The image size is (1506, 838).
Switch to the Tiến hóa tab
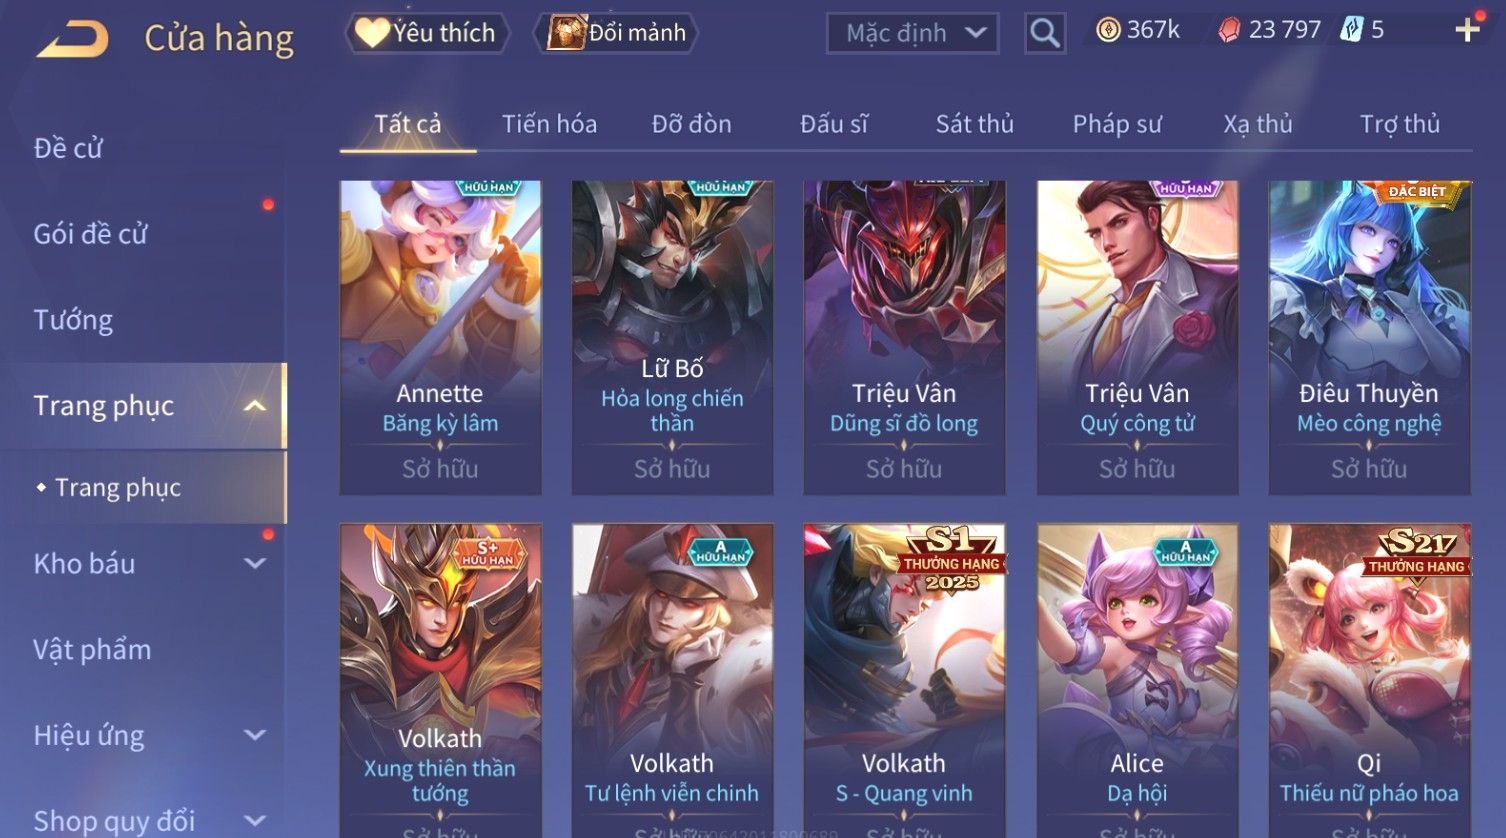[x=549, y=124]
